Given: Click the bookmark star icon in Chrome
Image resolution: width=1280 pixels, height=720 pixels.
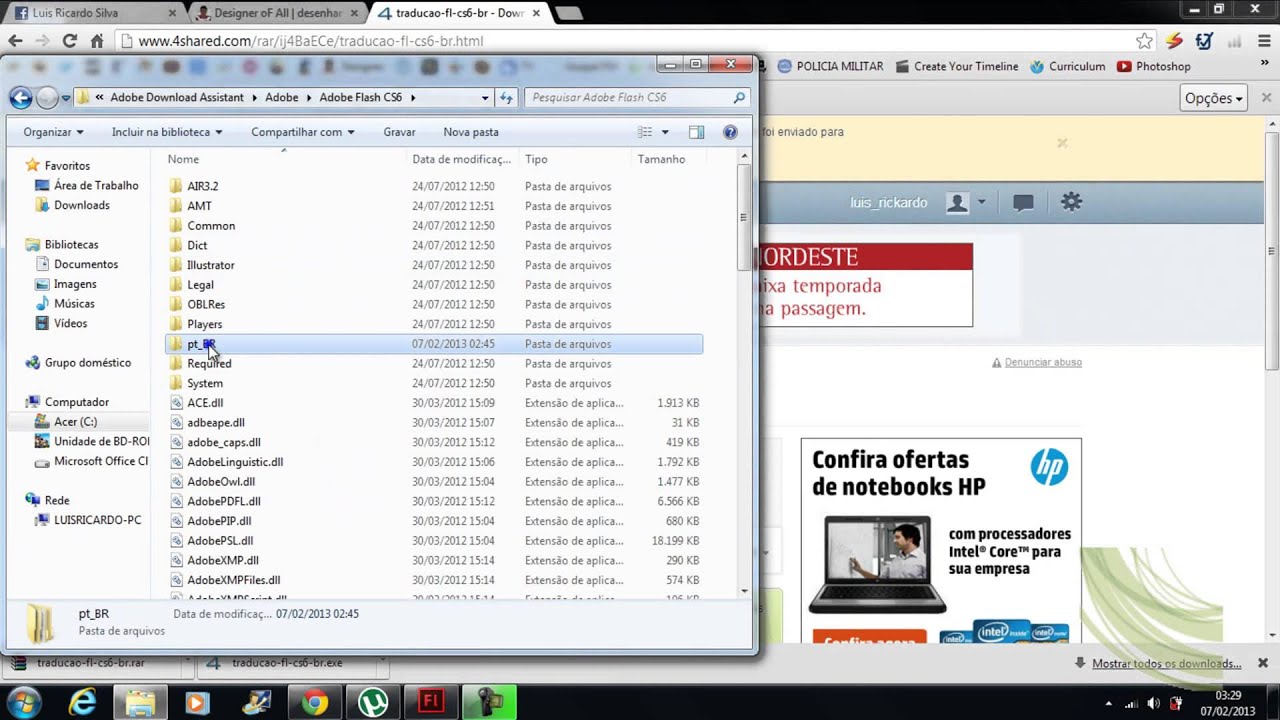Looking at the screenshot, I should click(1144, 41).
